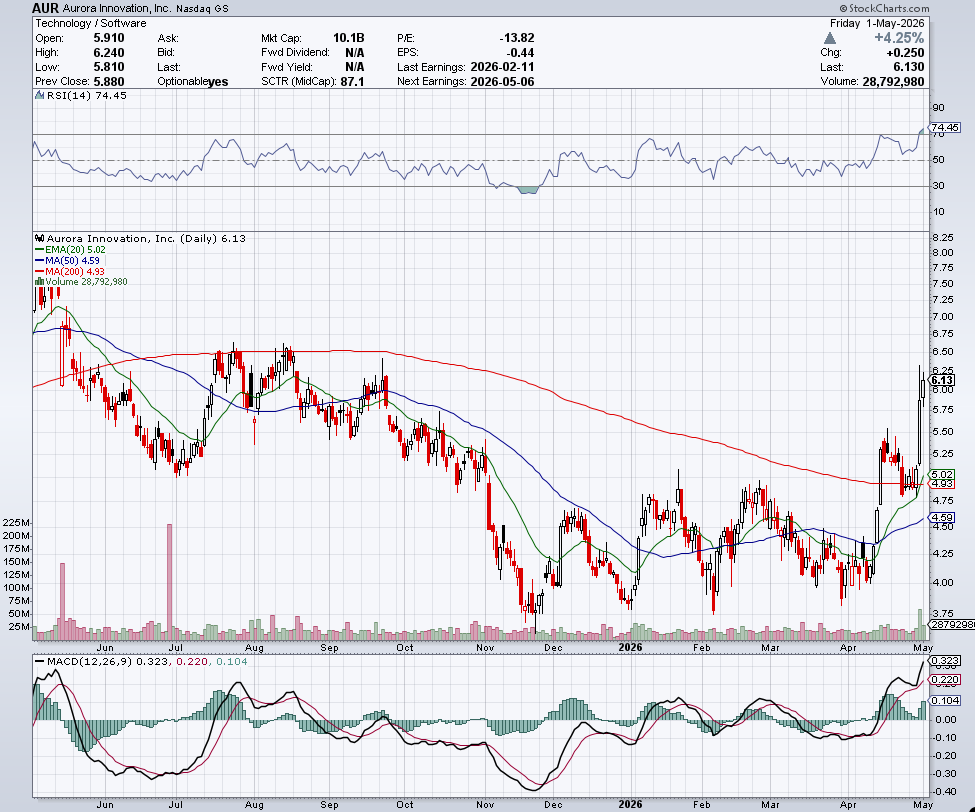Click the Nasdaq GS exchange label
The image size is (975, 812).
[x=202, y=9]
